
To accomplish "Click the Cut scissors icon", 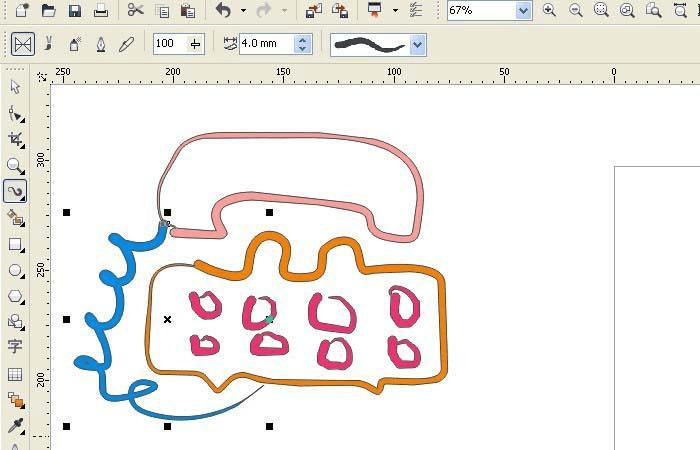I will 135,9.
